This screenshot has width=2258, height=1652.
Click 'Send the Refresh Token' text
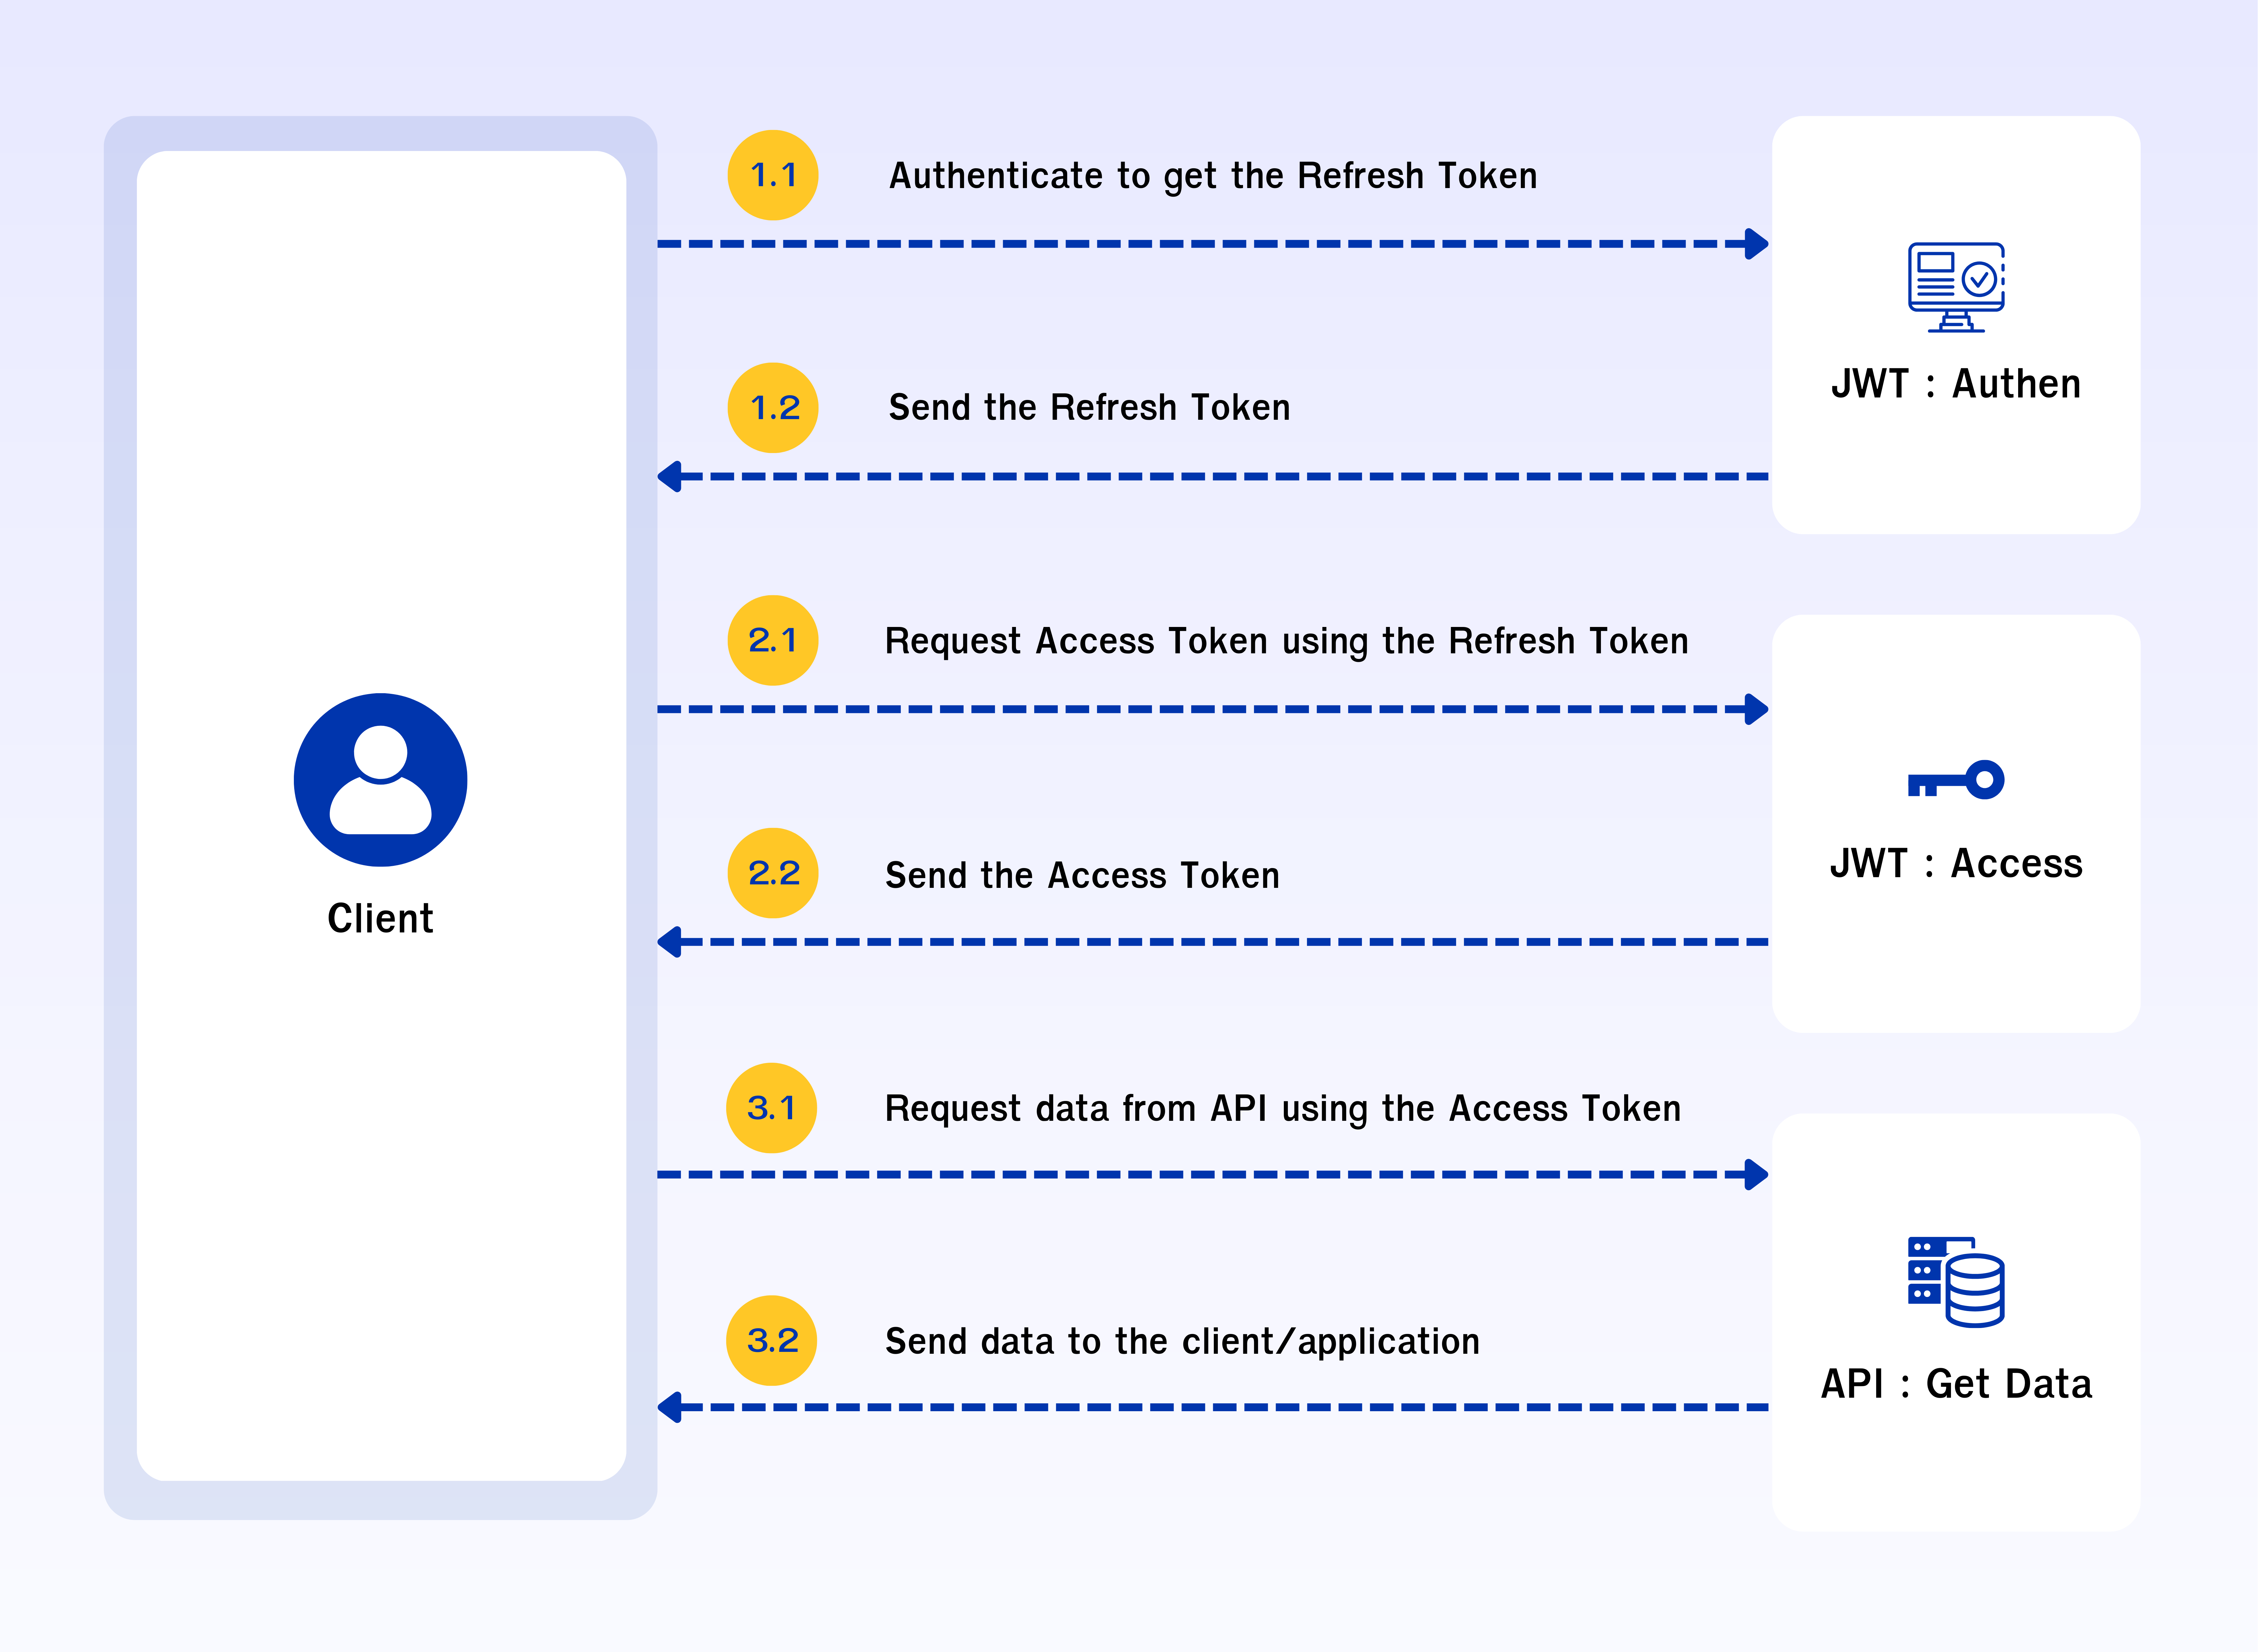[x=1089, y=408]
